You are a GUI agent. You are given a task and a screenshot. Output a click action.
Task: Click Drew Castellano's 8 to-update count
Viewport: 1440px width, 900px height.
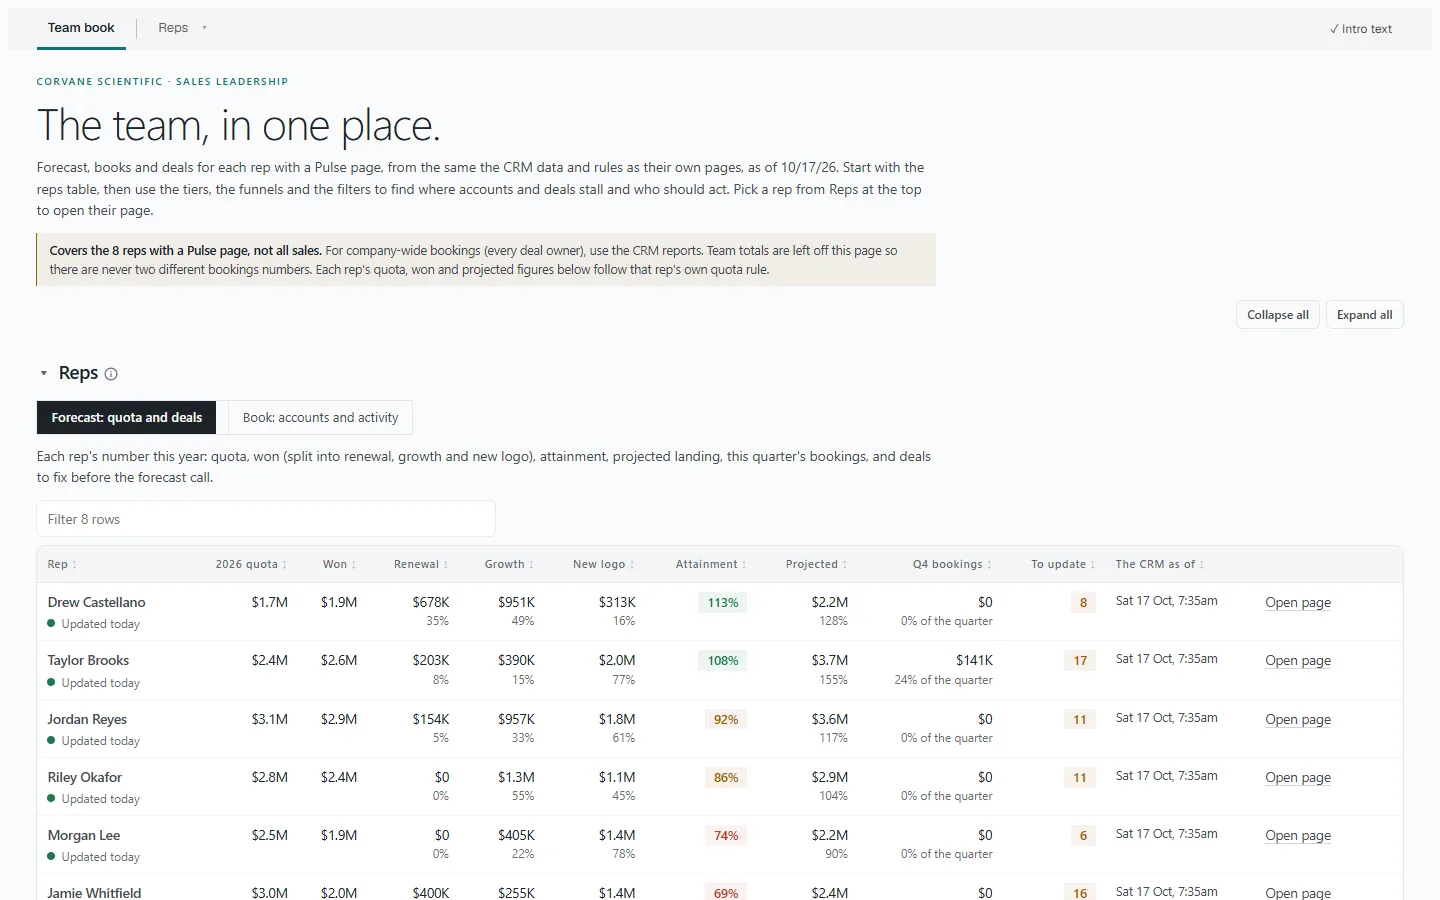1083,603
